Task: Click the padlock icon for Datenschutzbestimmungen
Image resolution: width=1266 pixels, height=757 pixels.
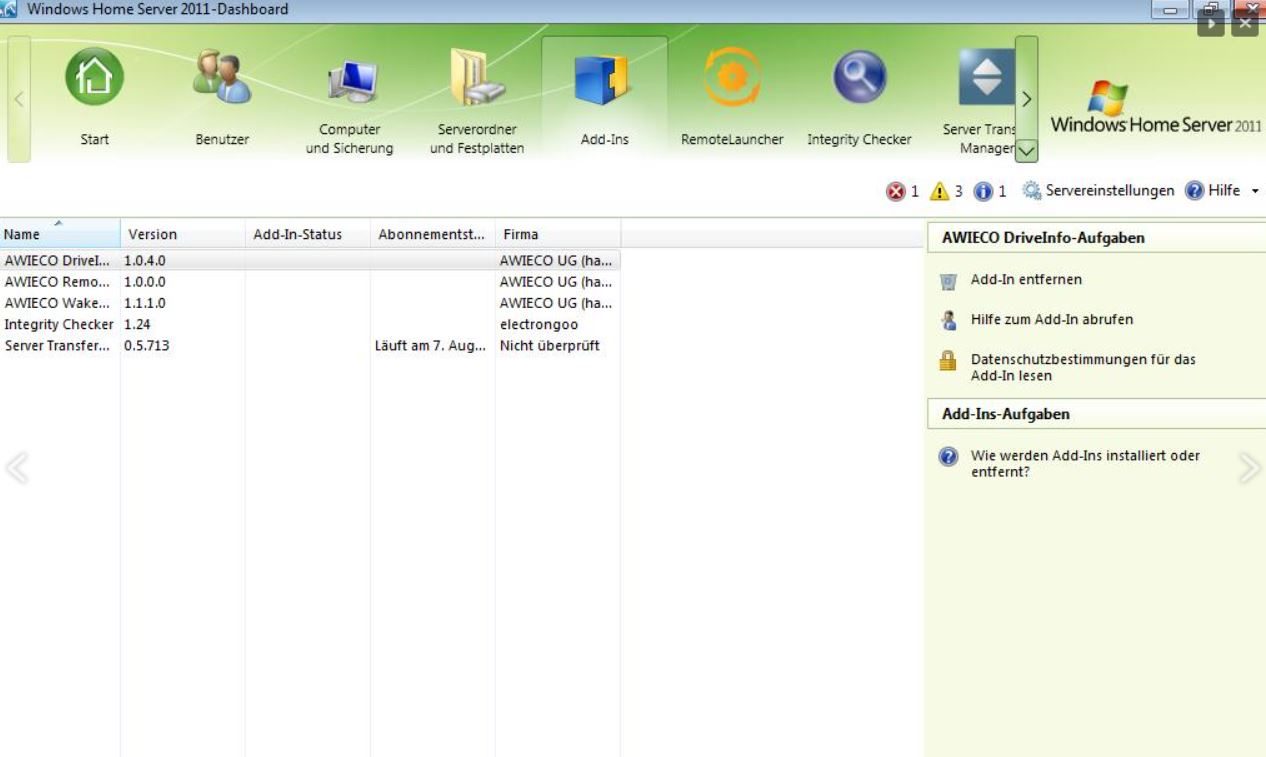Action: tap(948, 360)
